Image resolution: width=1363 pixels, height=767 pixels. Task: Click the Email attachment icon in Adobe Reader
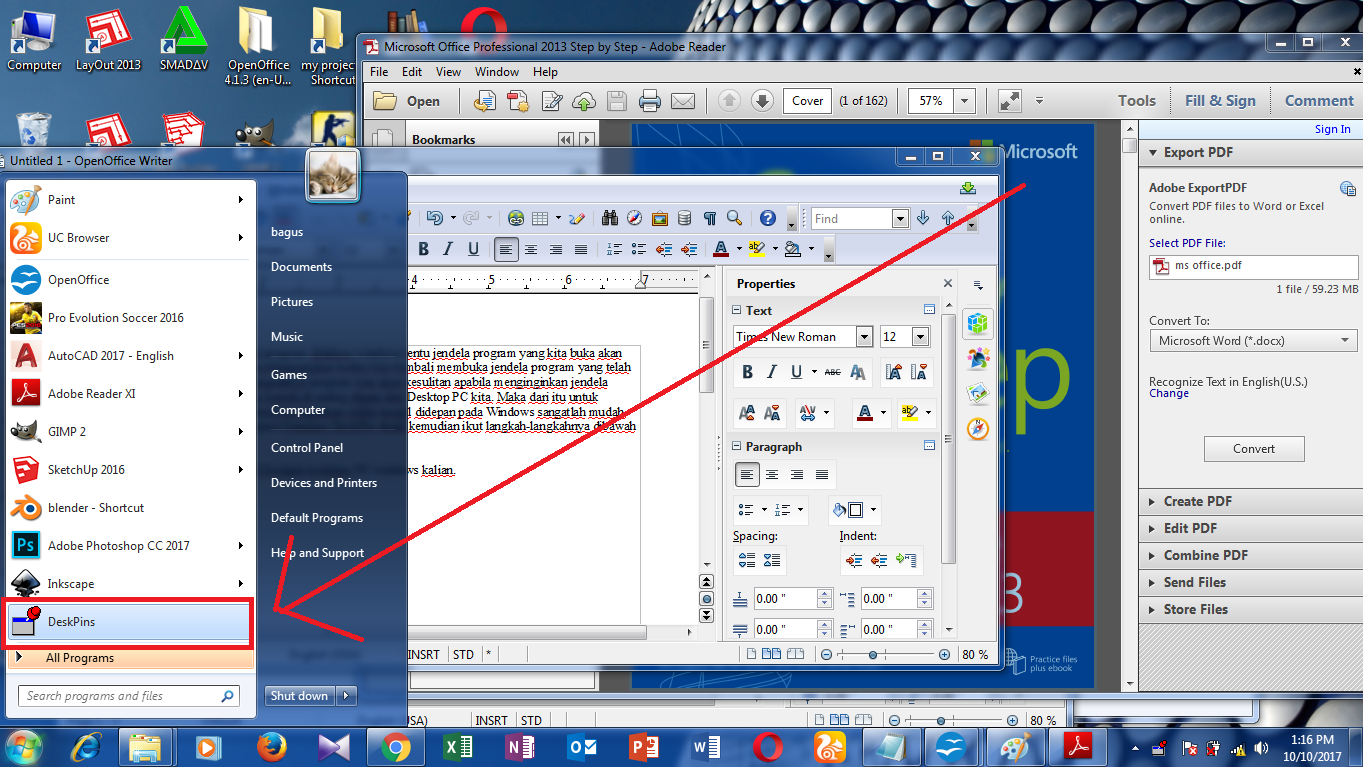click(684, 100)
